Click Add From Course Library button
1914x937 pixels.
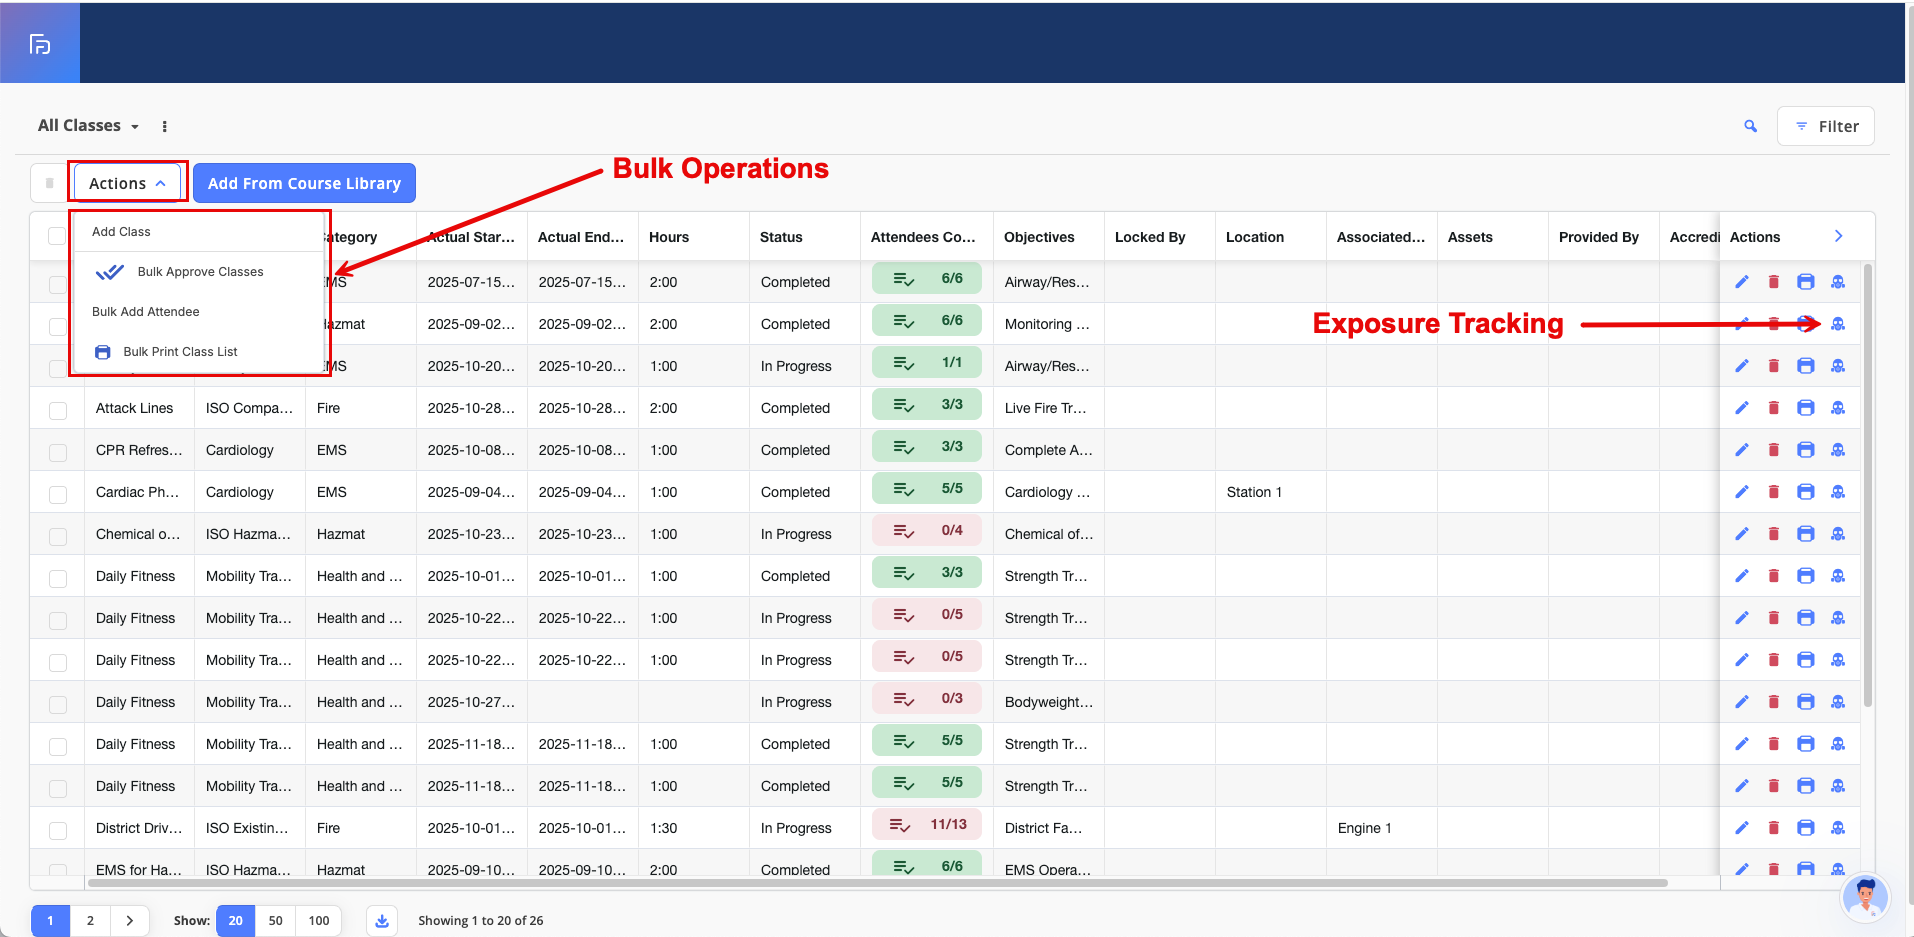(x=304, y=184)
